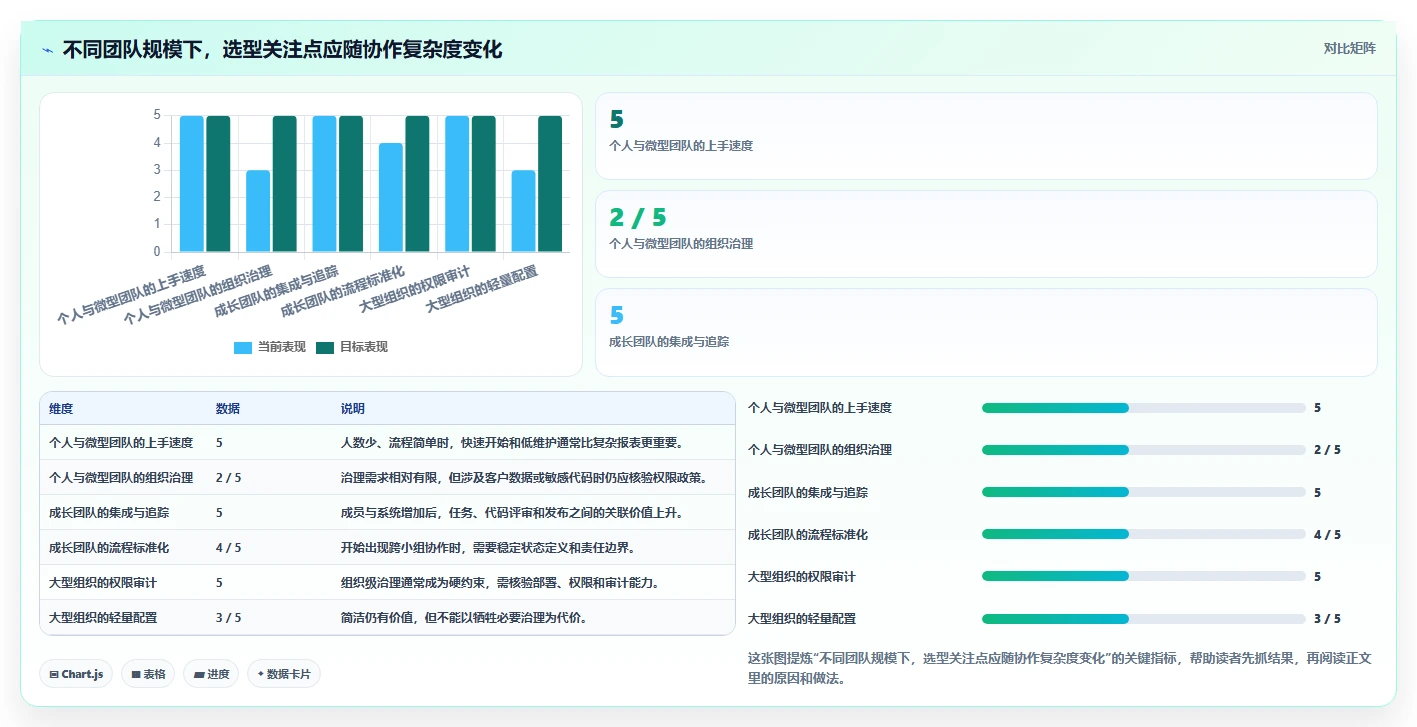Toggle the 目标表现 legend item
Image resolution: width=1417 pixels, height=727 pixels.
pyautogui.click(x=352, y=347)
